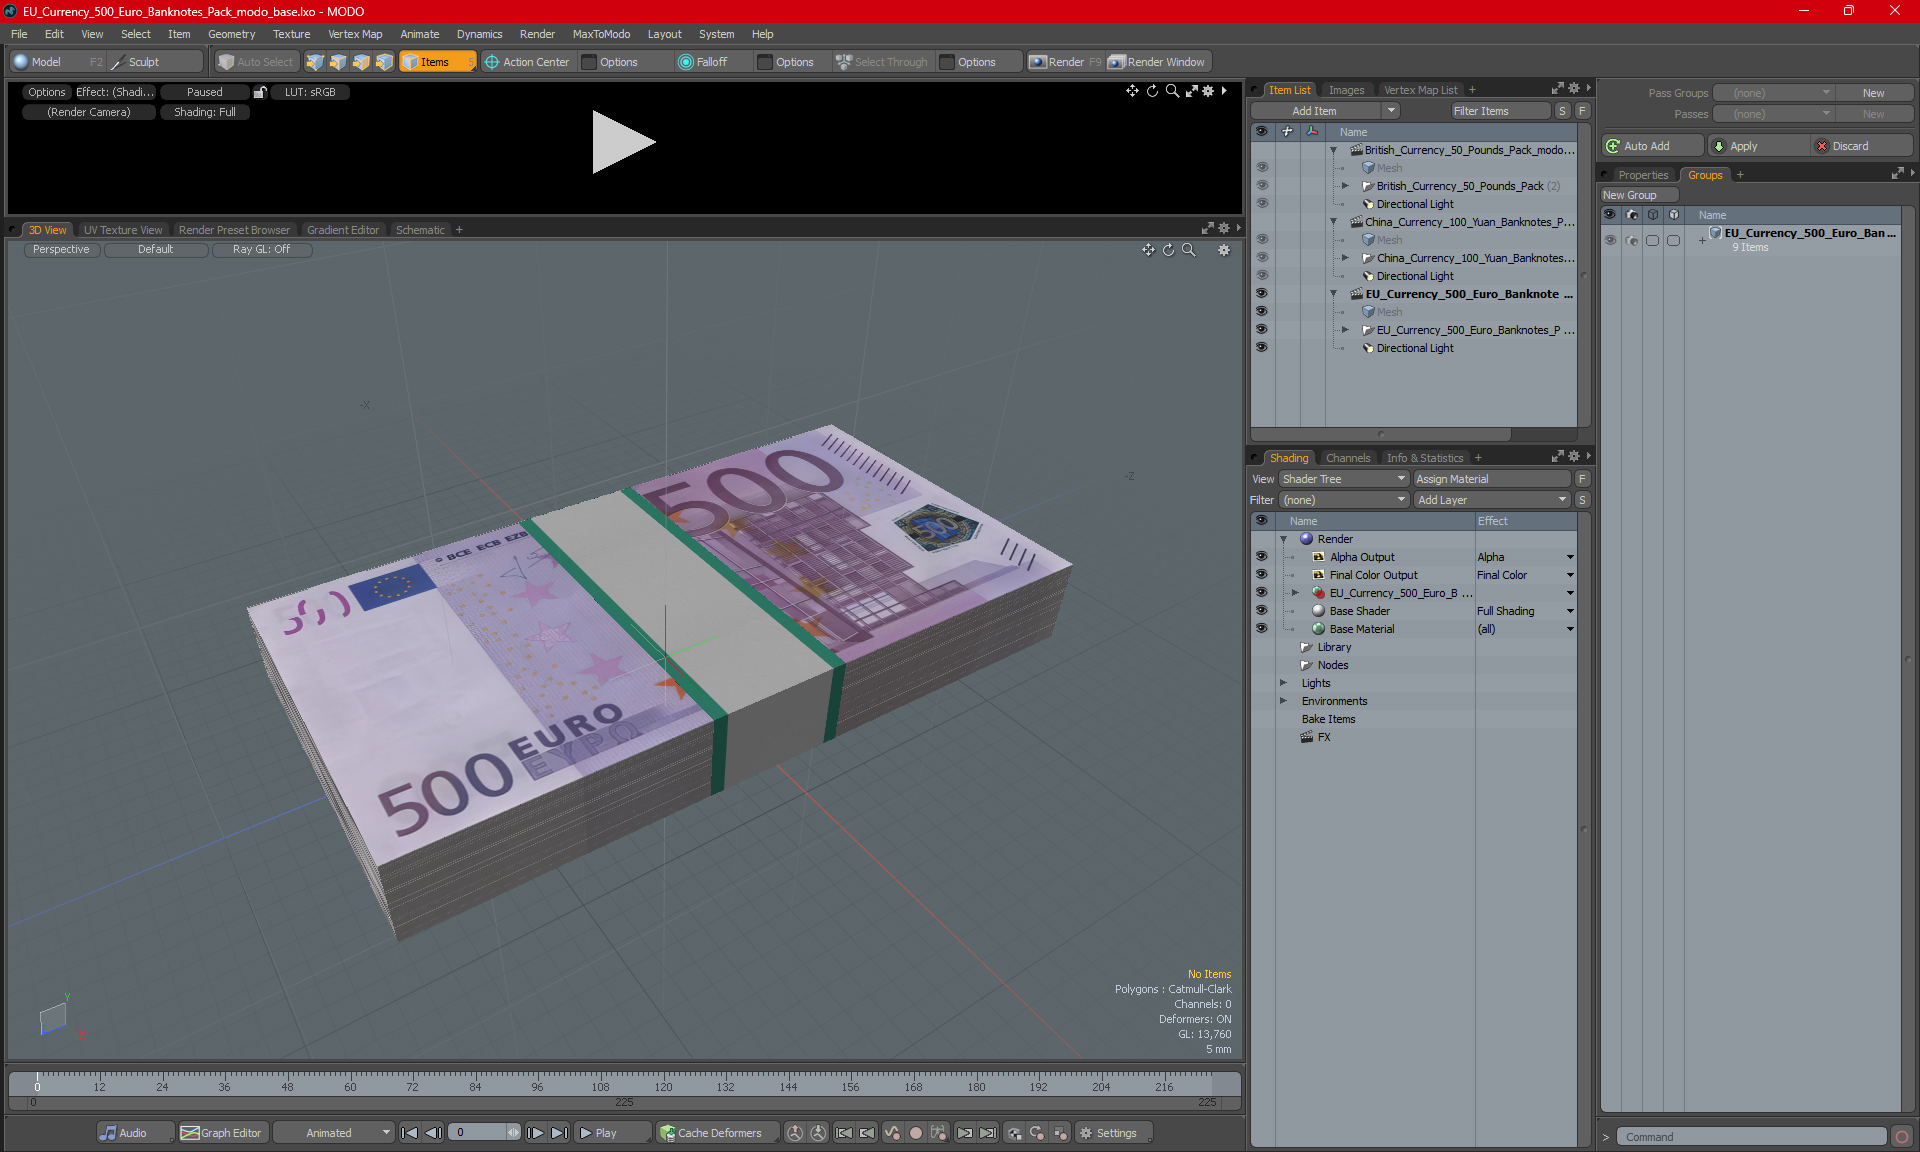Collapse the Render node in Shader Tree

1283,539
